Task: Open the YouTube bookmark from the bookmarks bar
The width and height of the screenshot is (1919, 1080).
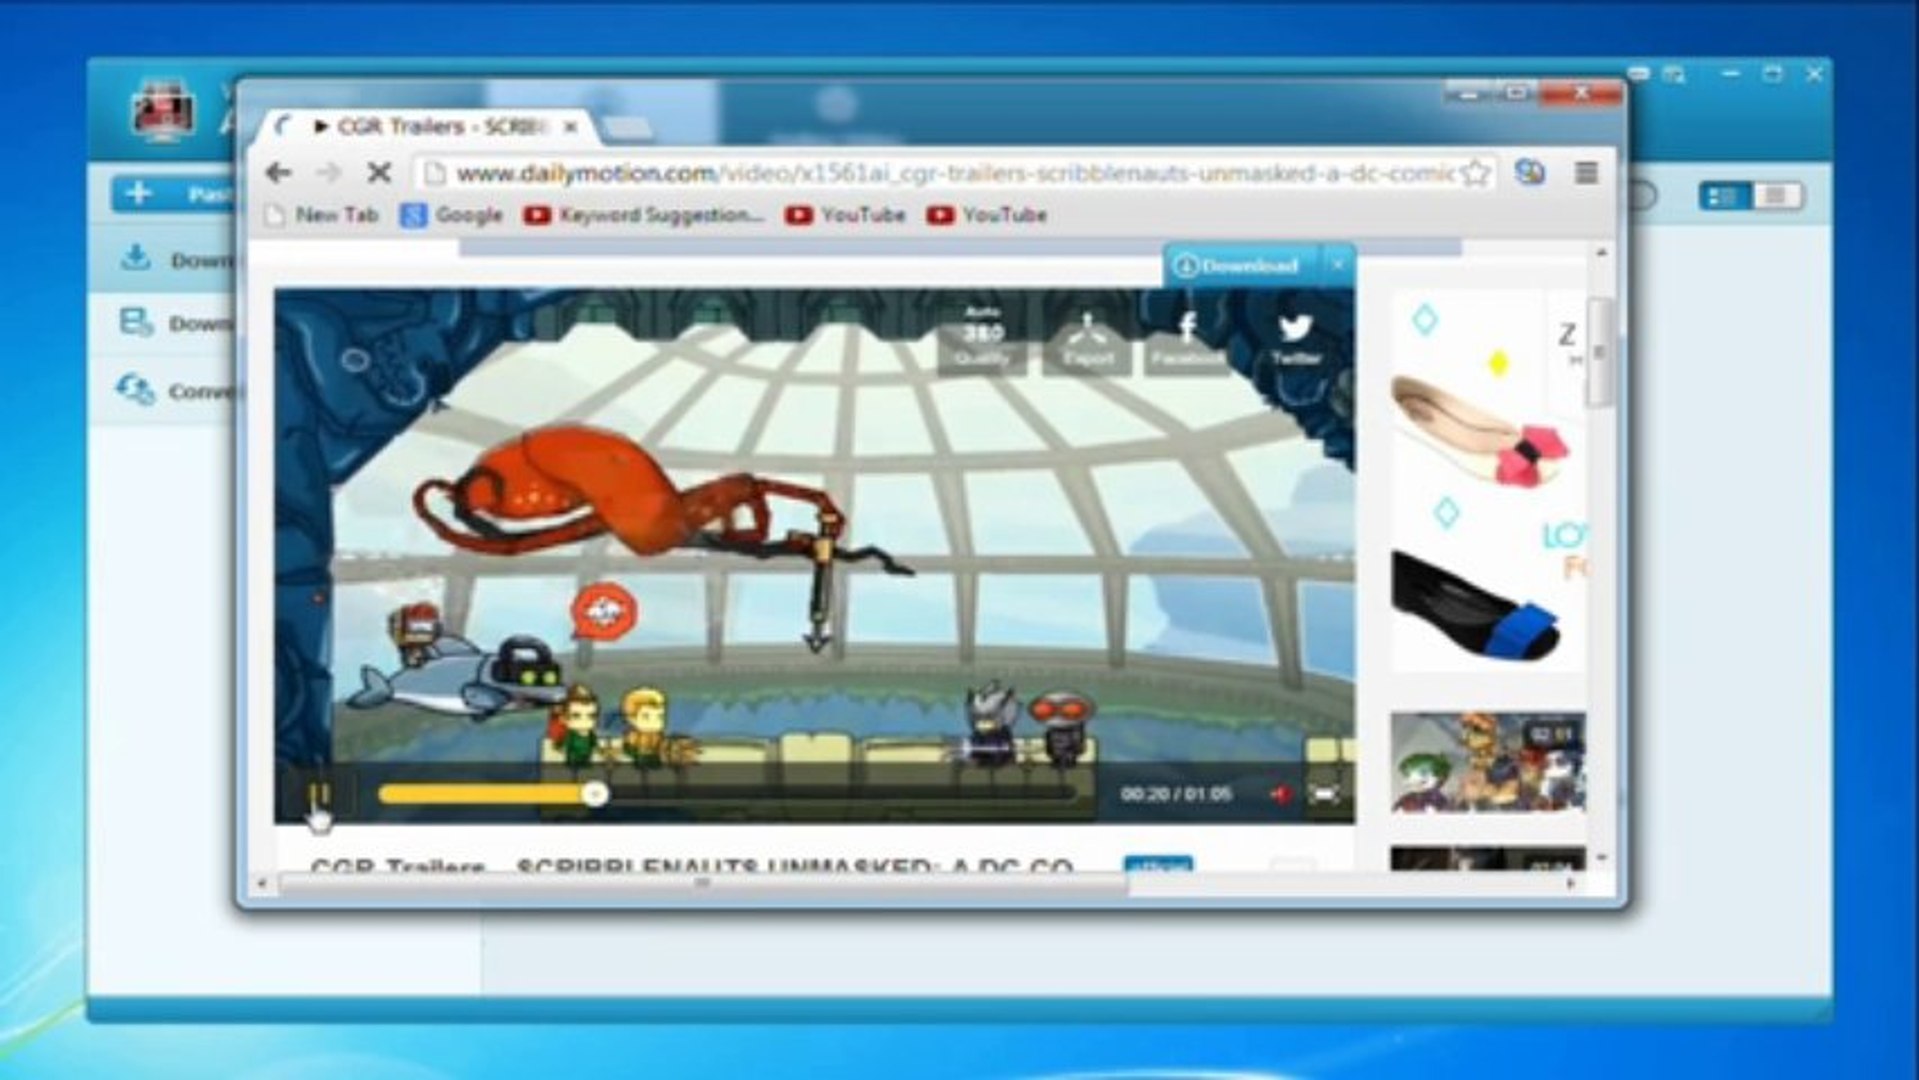Action: point(845,215)
